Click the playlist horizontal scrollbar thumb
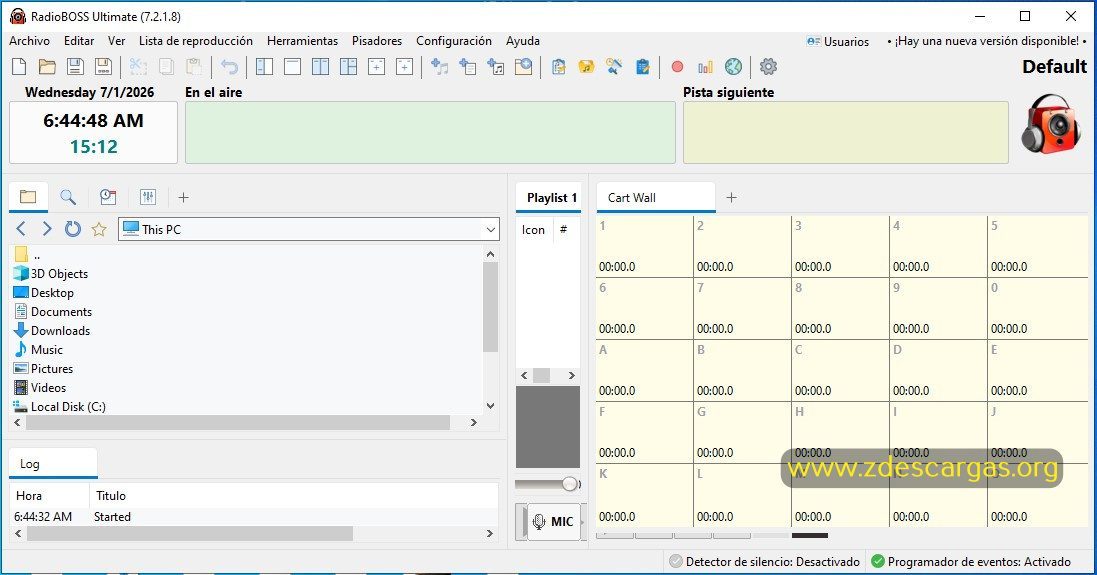1097x575 pixels. pyautogui.click(x=542, y=376)
